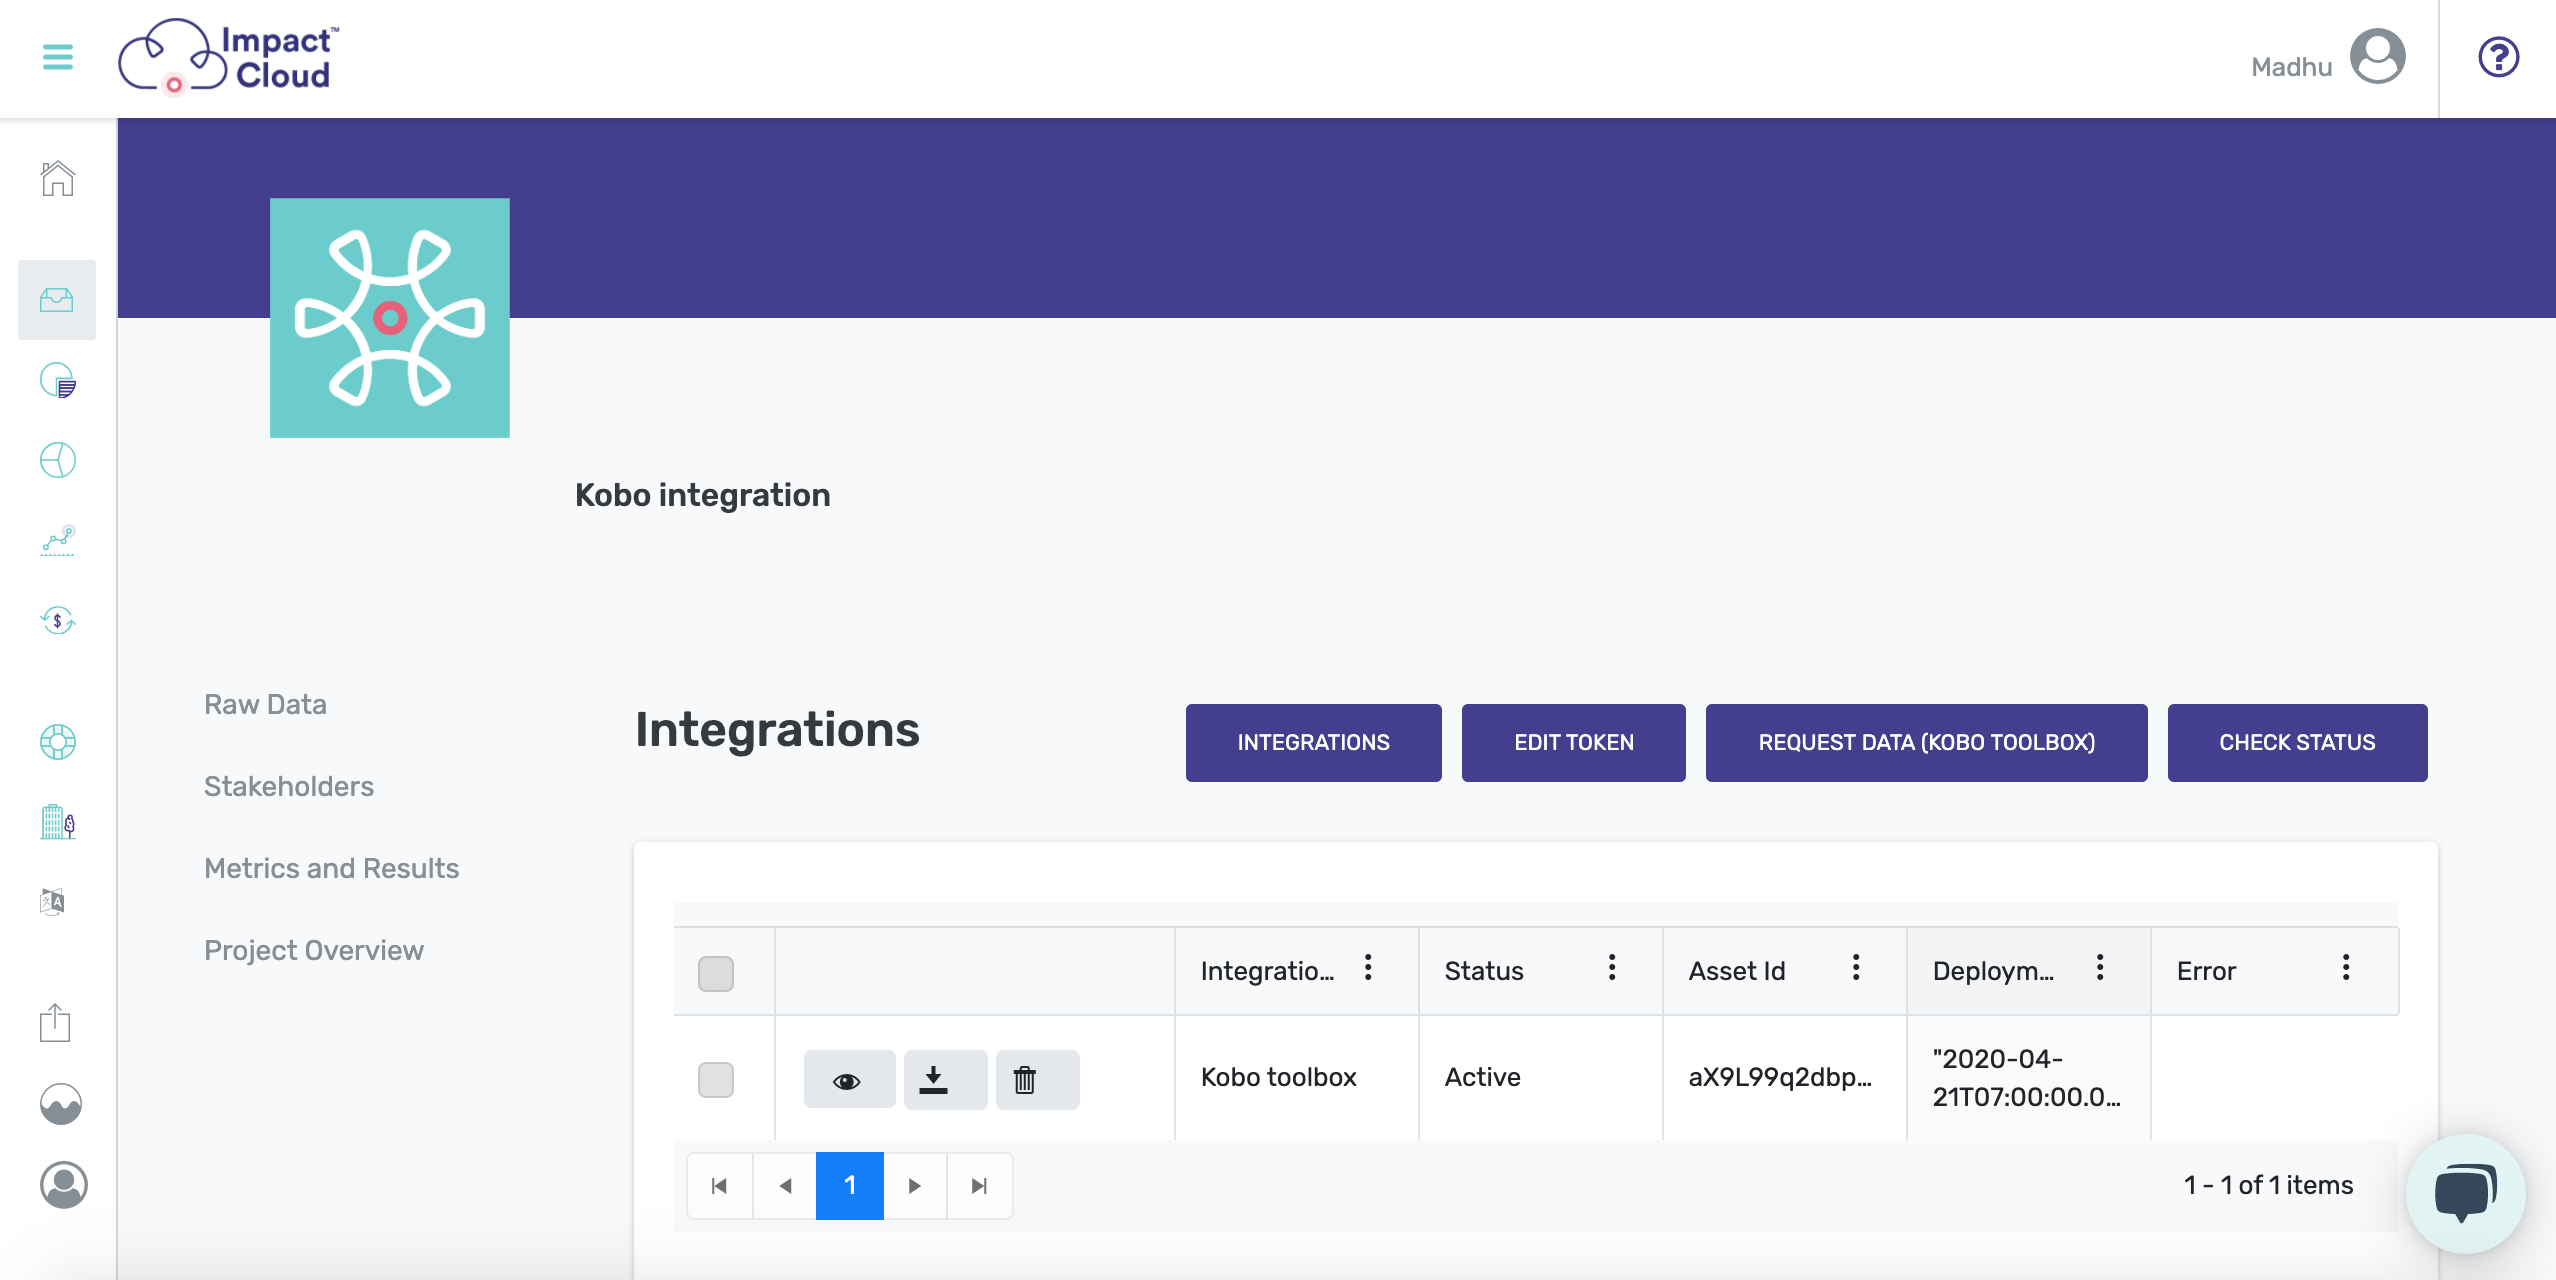Open the chat bubble widget
The width and height of the screenshot is (2556, 1280).
tap(2466, 1193)
